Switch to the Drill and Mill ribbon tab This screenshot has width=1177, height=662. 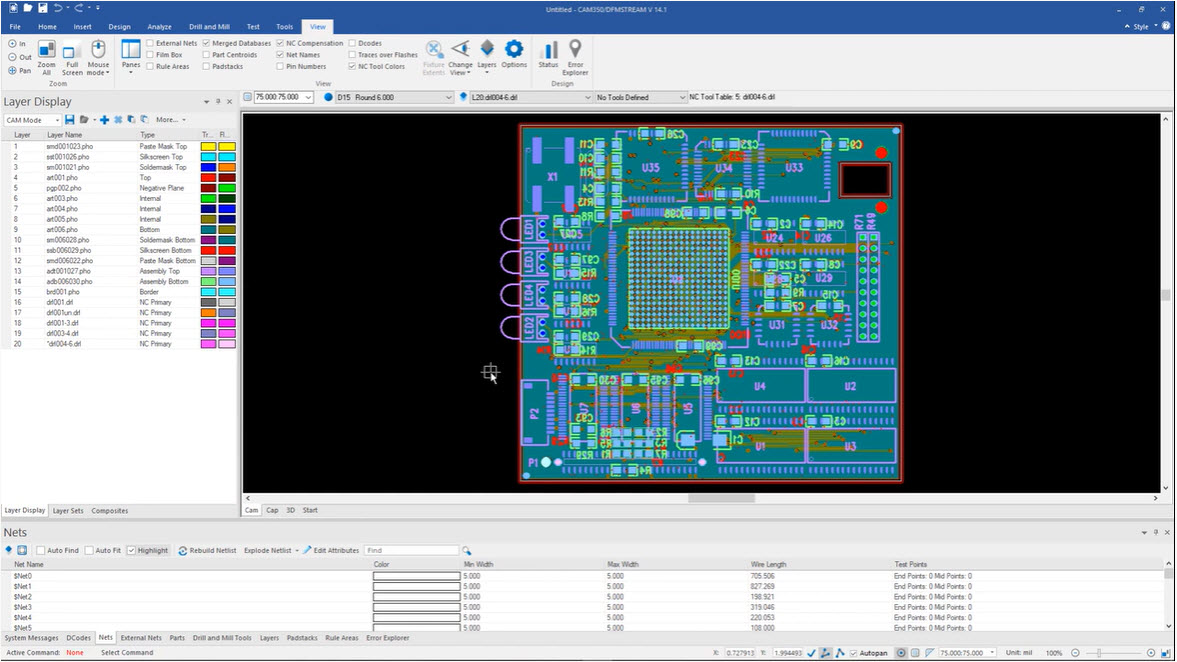click(x=209, y=26)
